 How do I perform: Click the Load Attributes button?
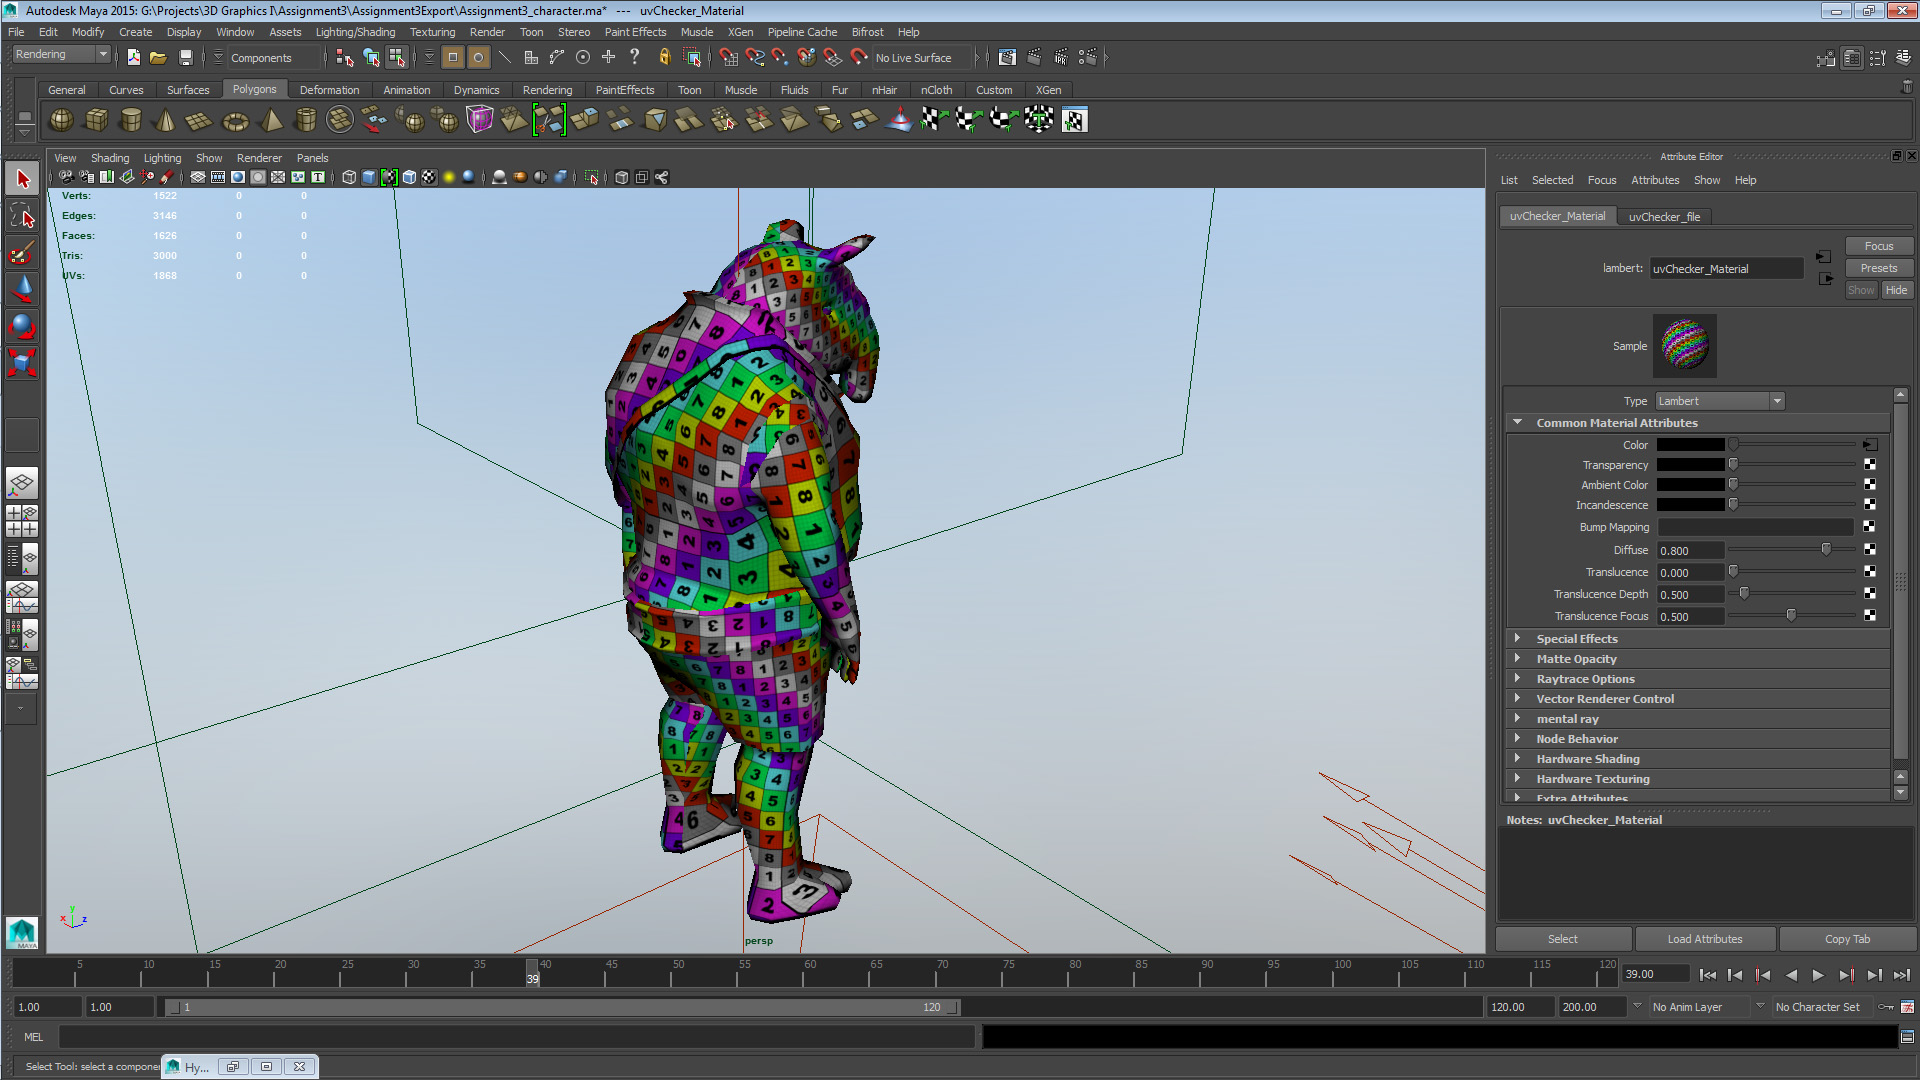tap(1704, 938)
